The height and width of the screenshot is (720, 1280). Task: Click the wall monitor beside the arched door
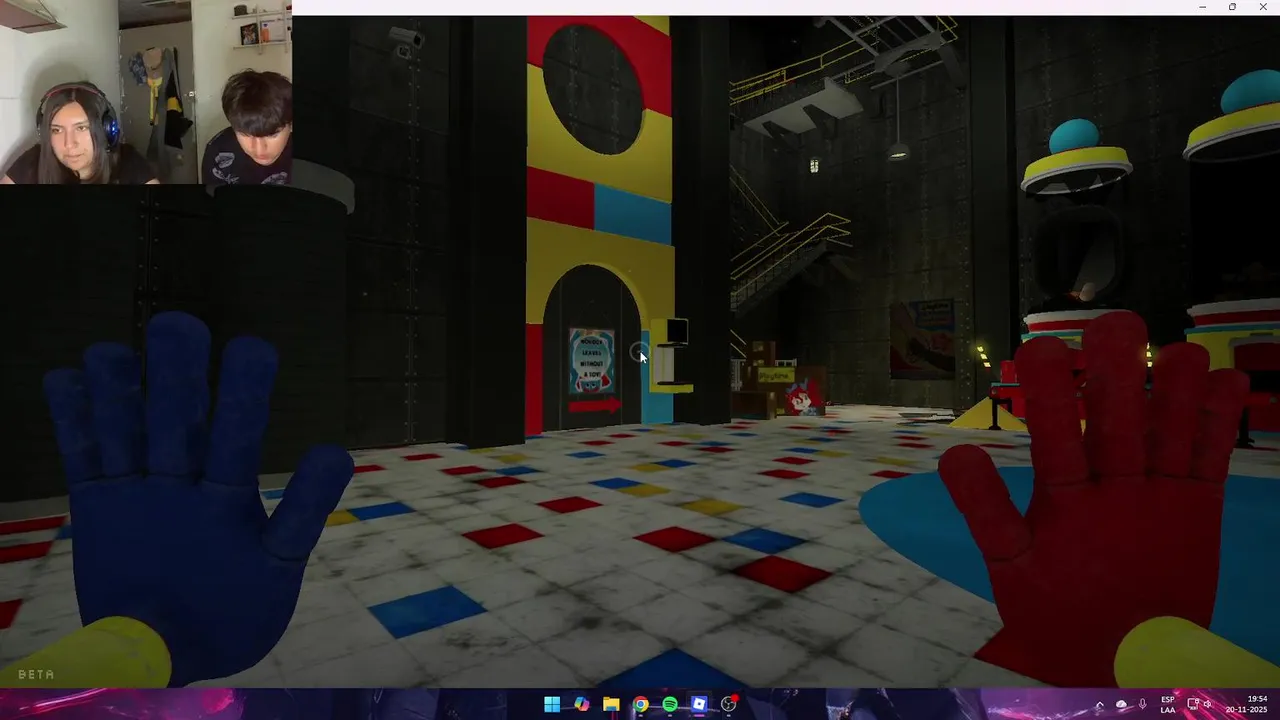pyautogui.click(x=677, y=331)
